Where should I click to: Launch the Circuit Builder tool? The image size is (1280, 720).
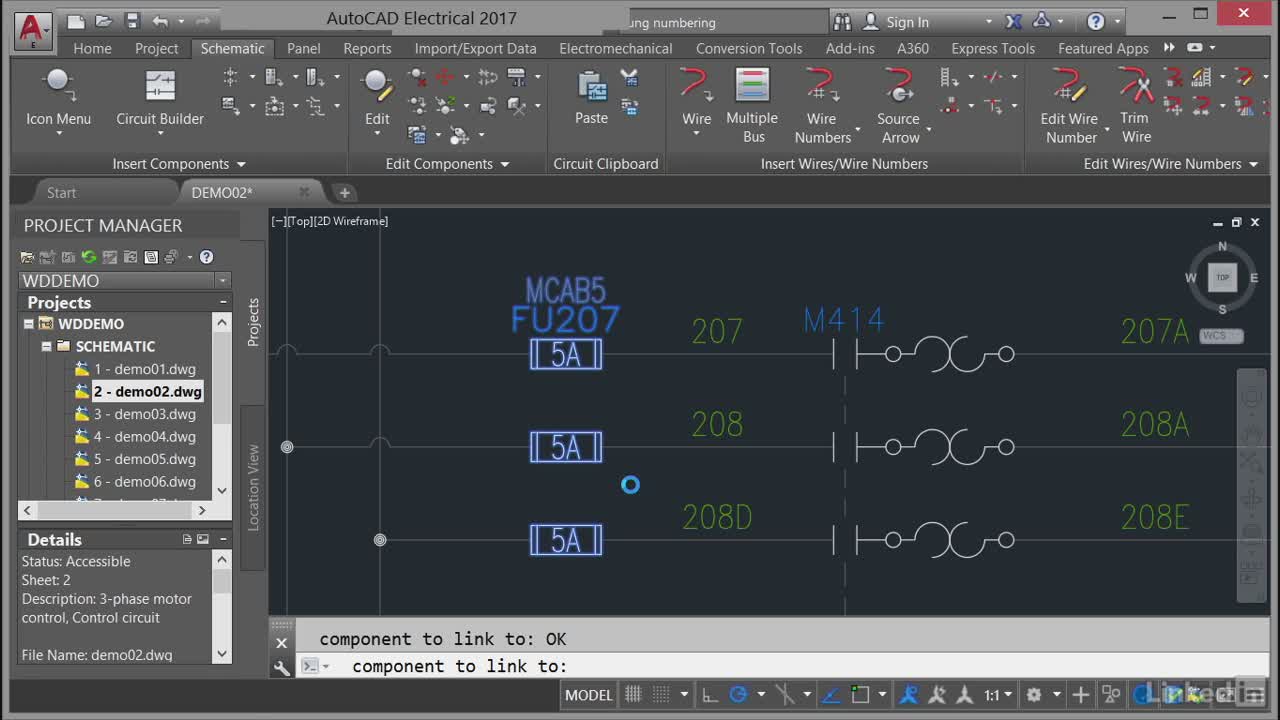tap(160, 98)
